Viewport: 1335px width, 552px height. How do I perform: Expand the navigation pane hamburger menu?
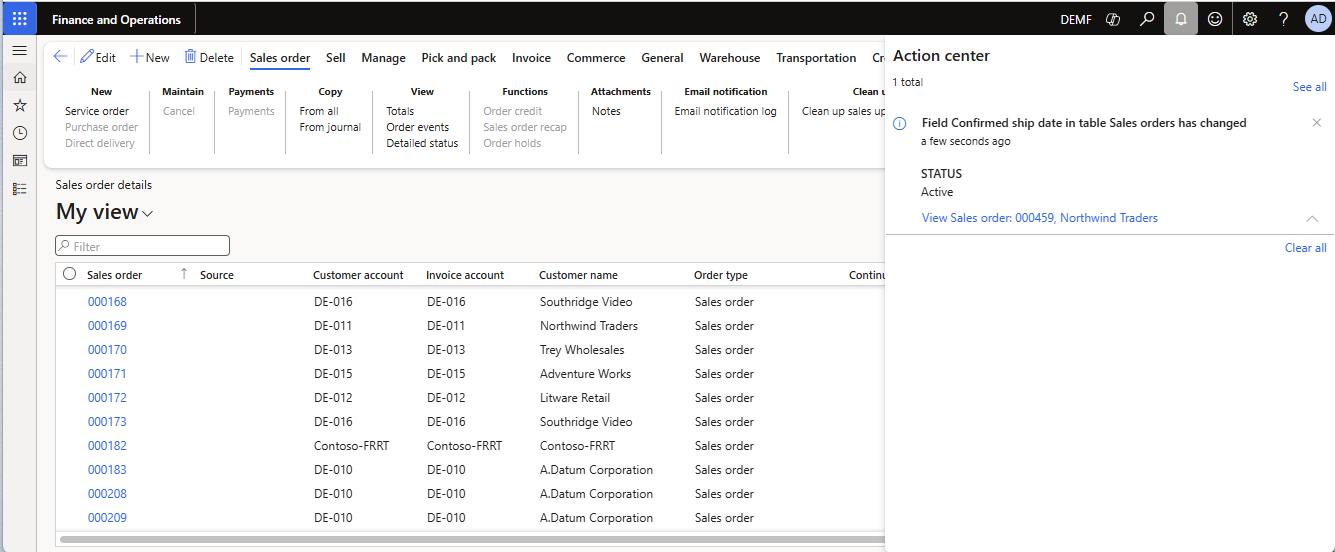19,50
